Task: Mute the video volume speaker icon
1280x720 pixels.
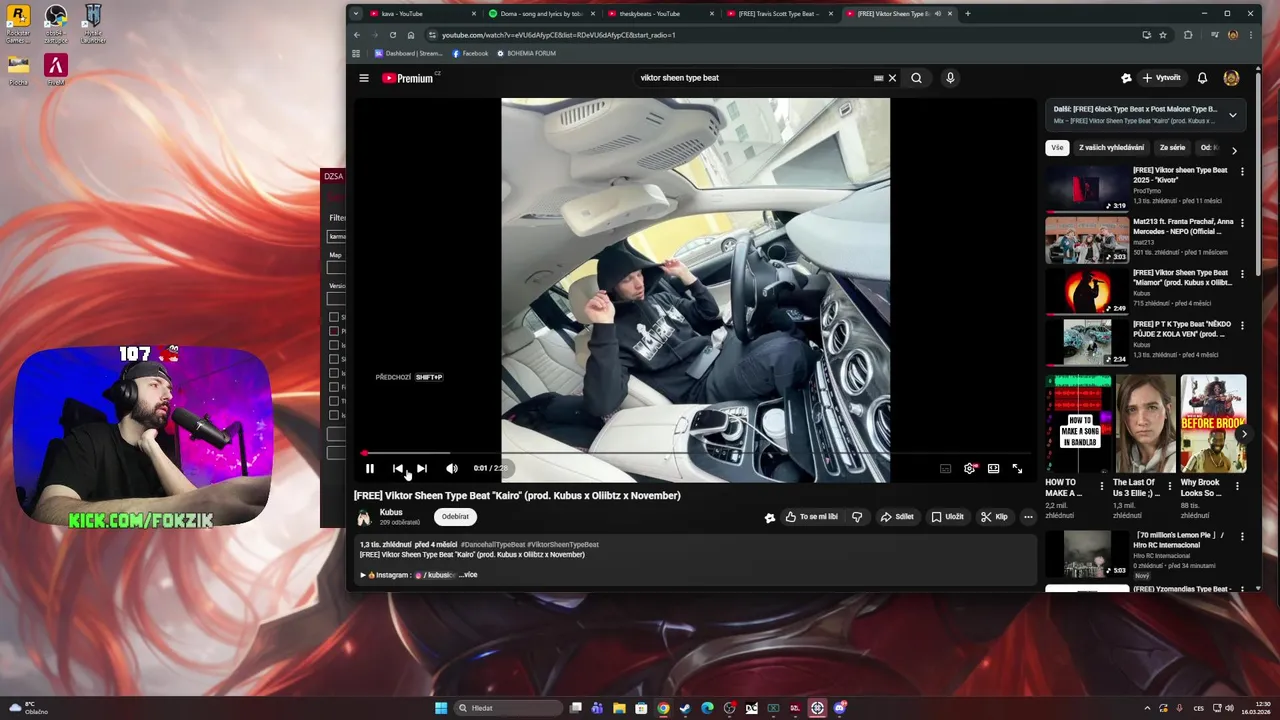Action: tap(452, 468)
